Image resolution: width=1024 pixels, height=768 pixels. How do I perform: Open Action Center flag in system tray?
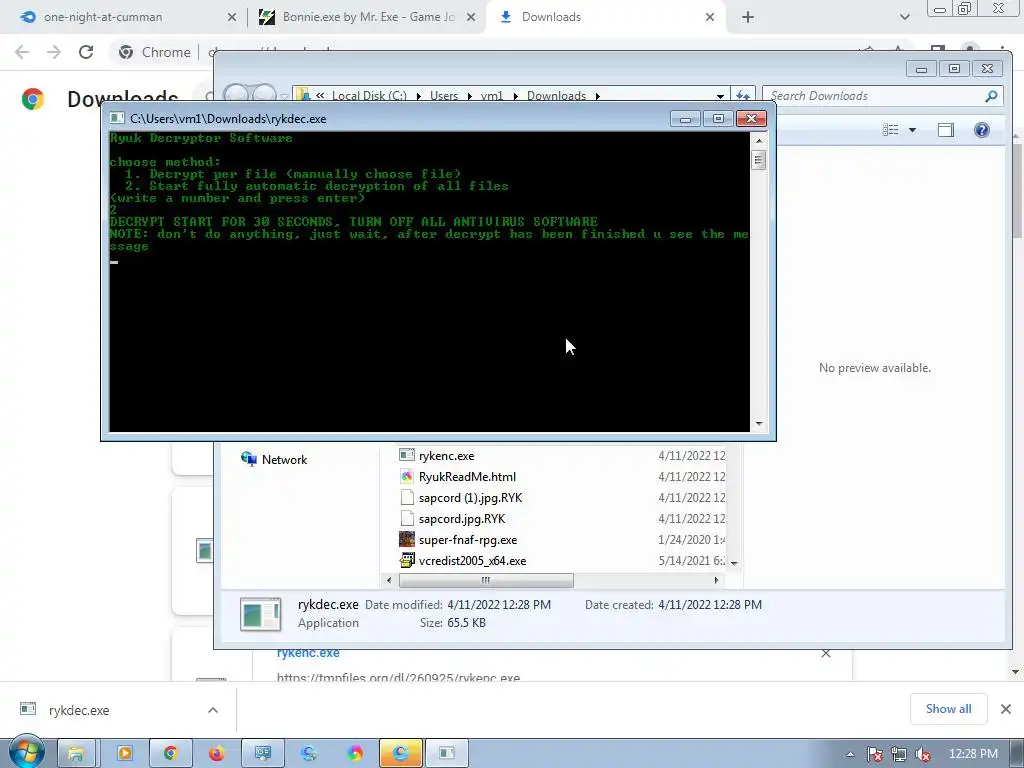[x=874, y=754]
